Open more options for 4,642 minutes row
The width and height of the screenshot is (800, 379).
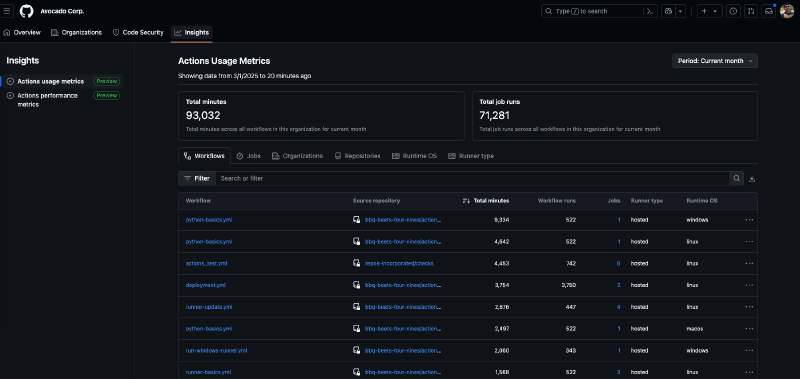click(749, 241)
